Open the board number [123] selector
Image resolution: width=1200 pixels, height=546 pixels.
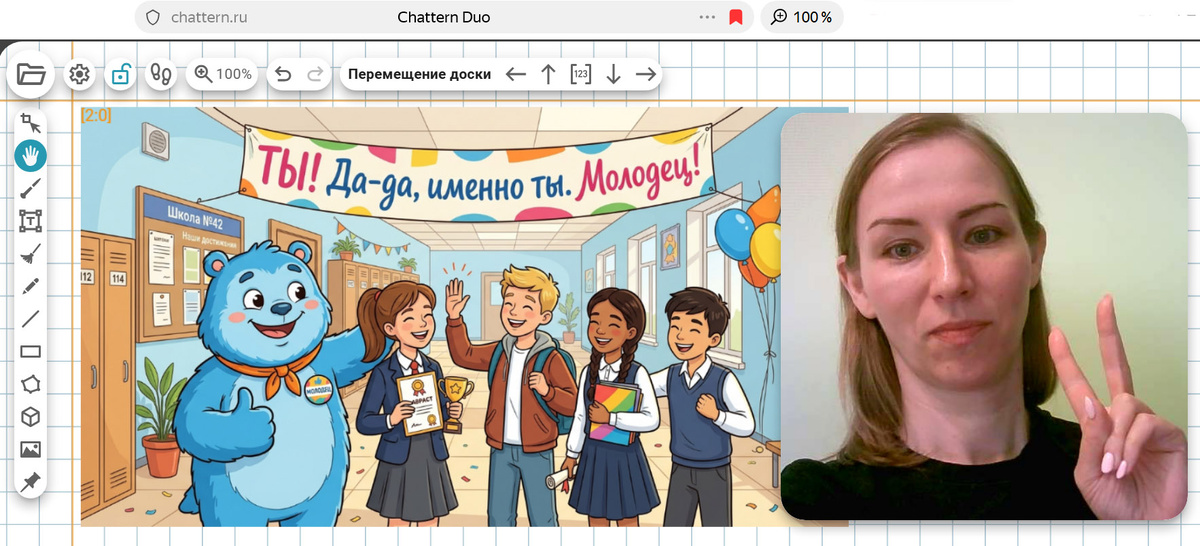click(x=581, y=74)
